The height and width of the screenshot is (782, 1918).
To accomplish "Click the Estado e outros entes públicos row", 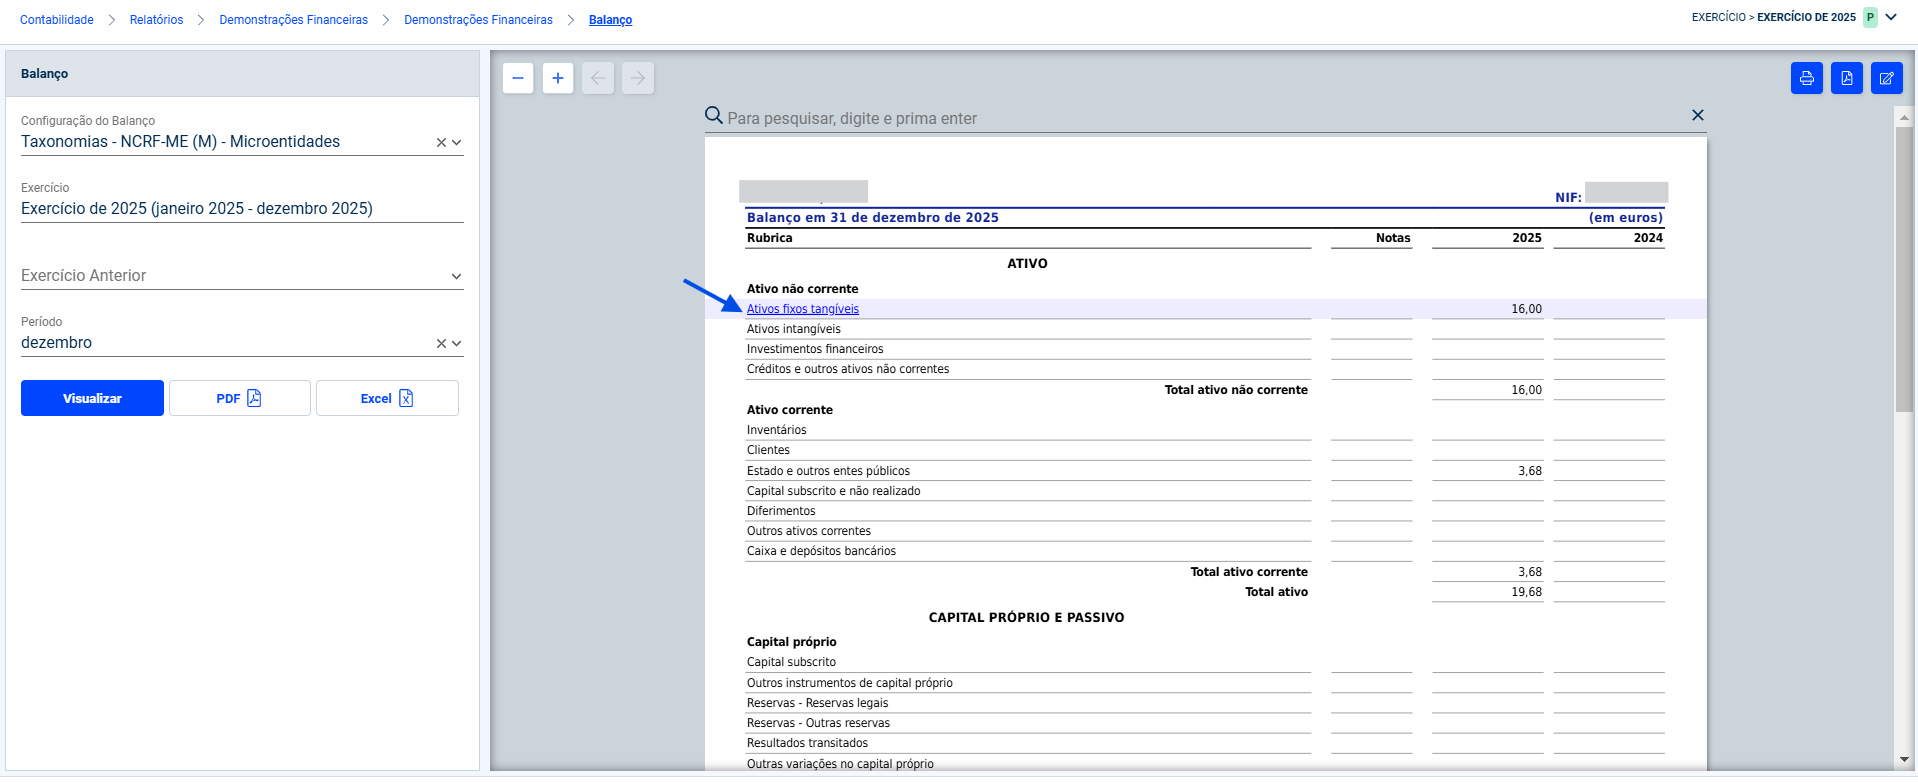I will click(1205, 471).
